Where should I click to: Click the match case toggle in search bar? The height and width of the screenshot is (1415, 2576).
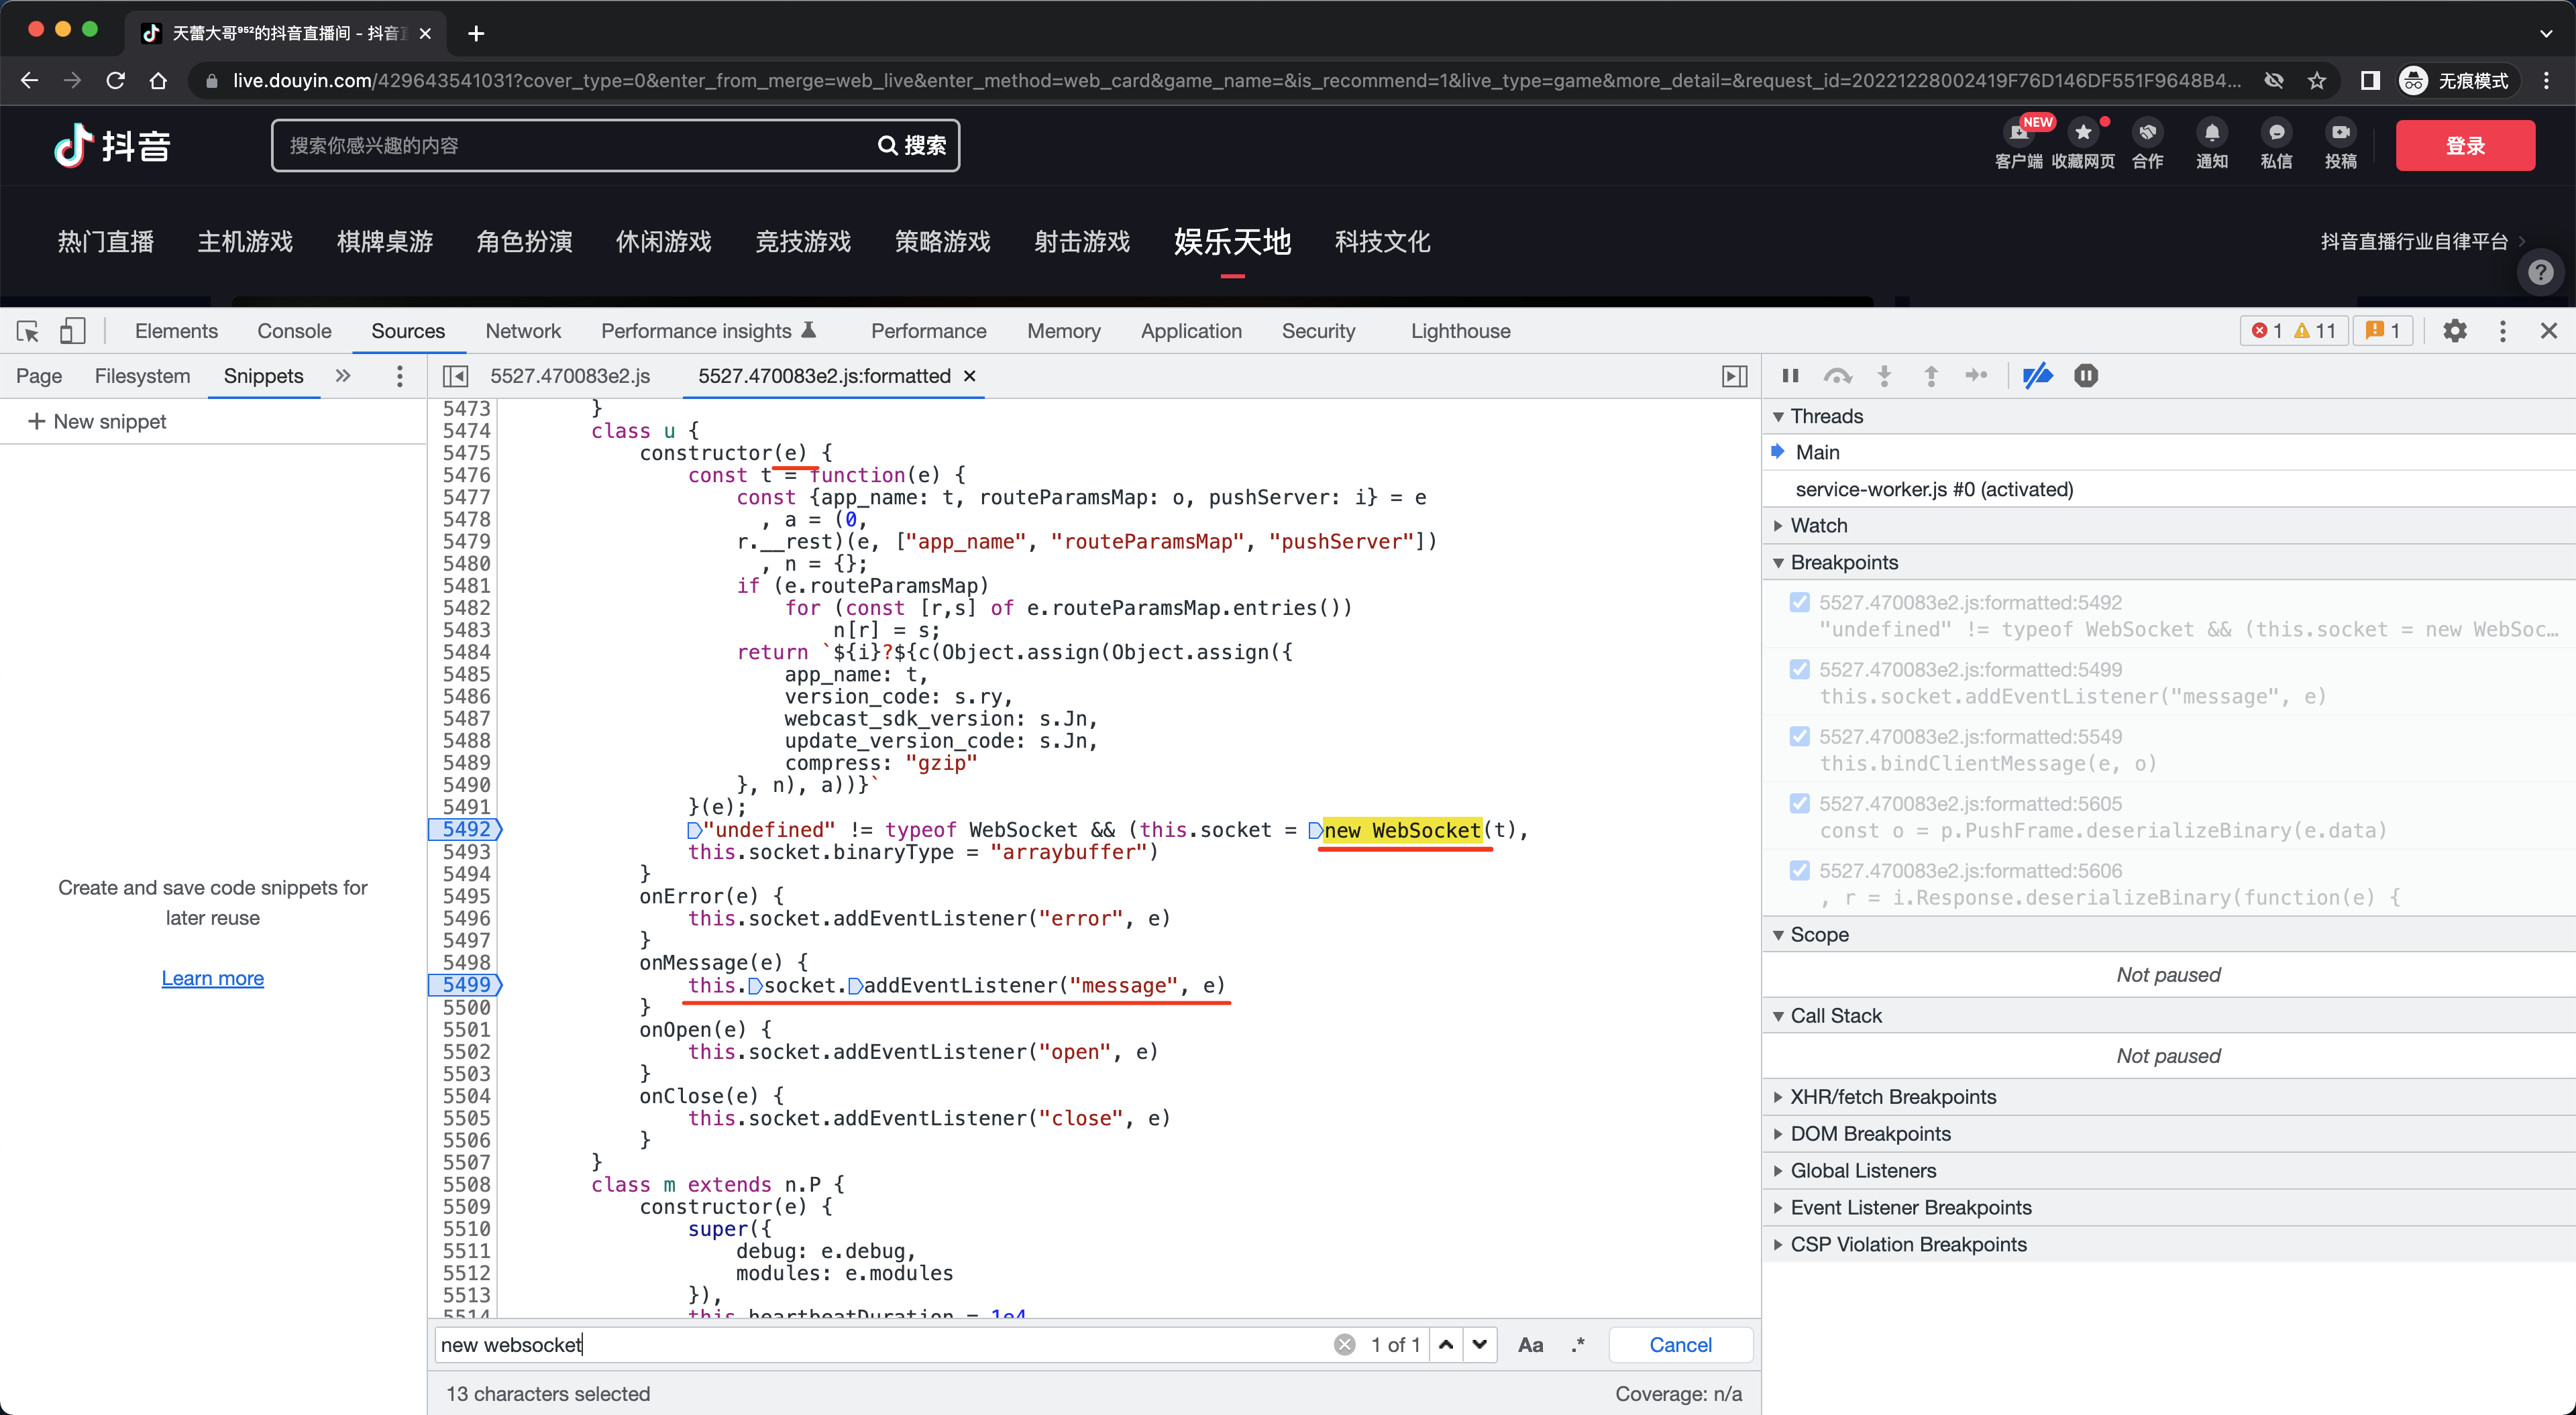[x=1532, y=1343]
